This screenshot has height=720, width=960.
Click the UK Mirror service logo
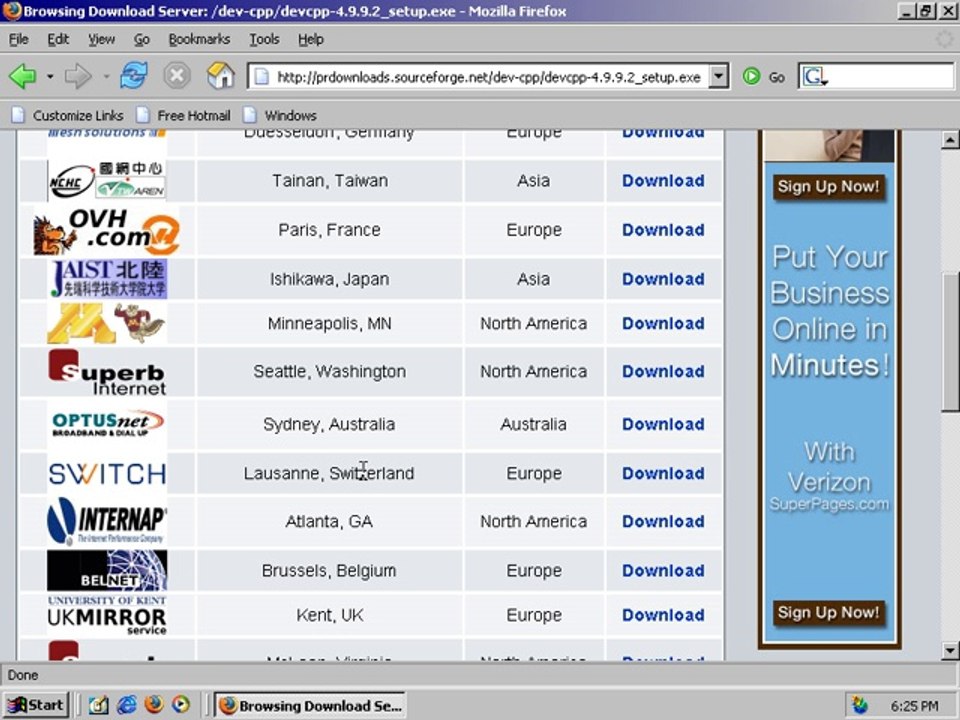click(x=107, y=615)
